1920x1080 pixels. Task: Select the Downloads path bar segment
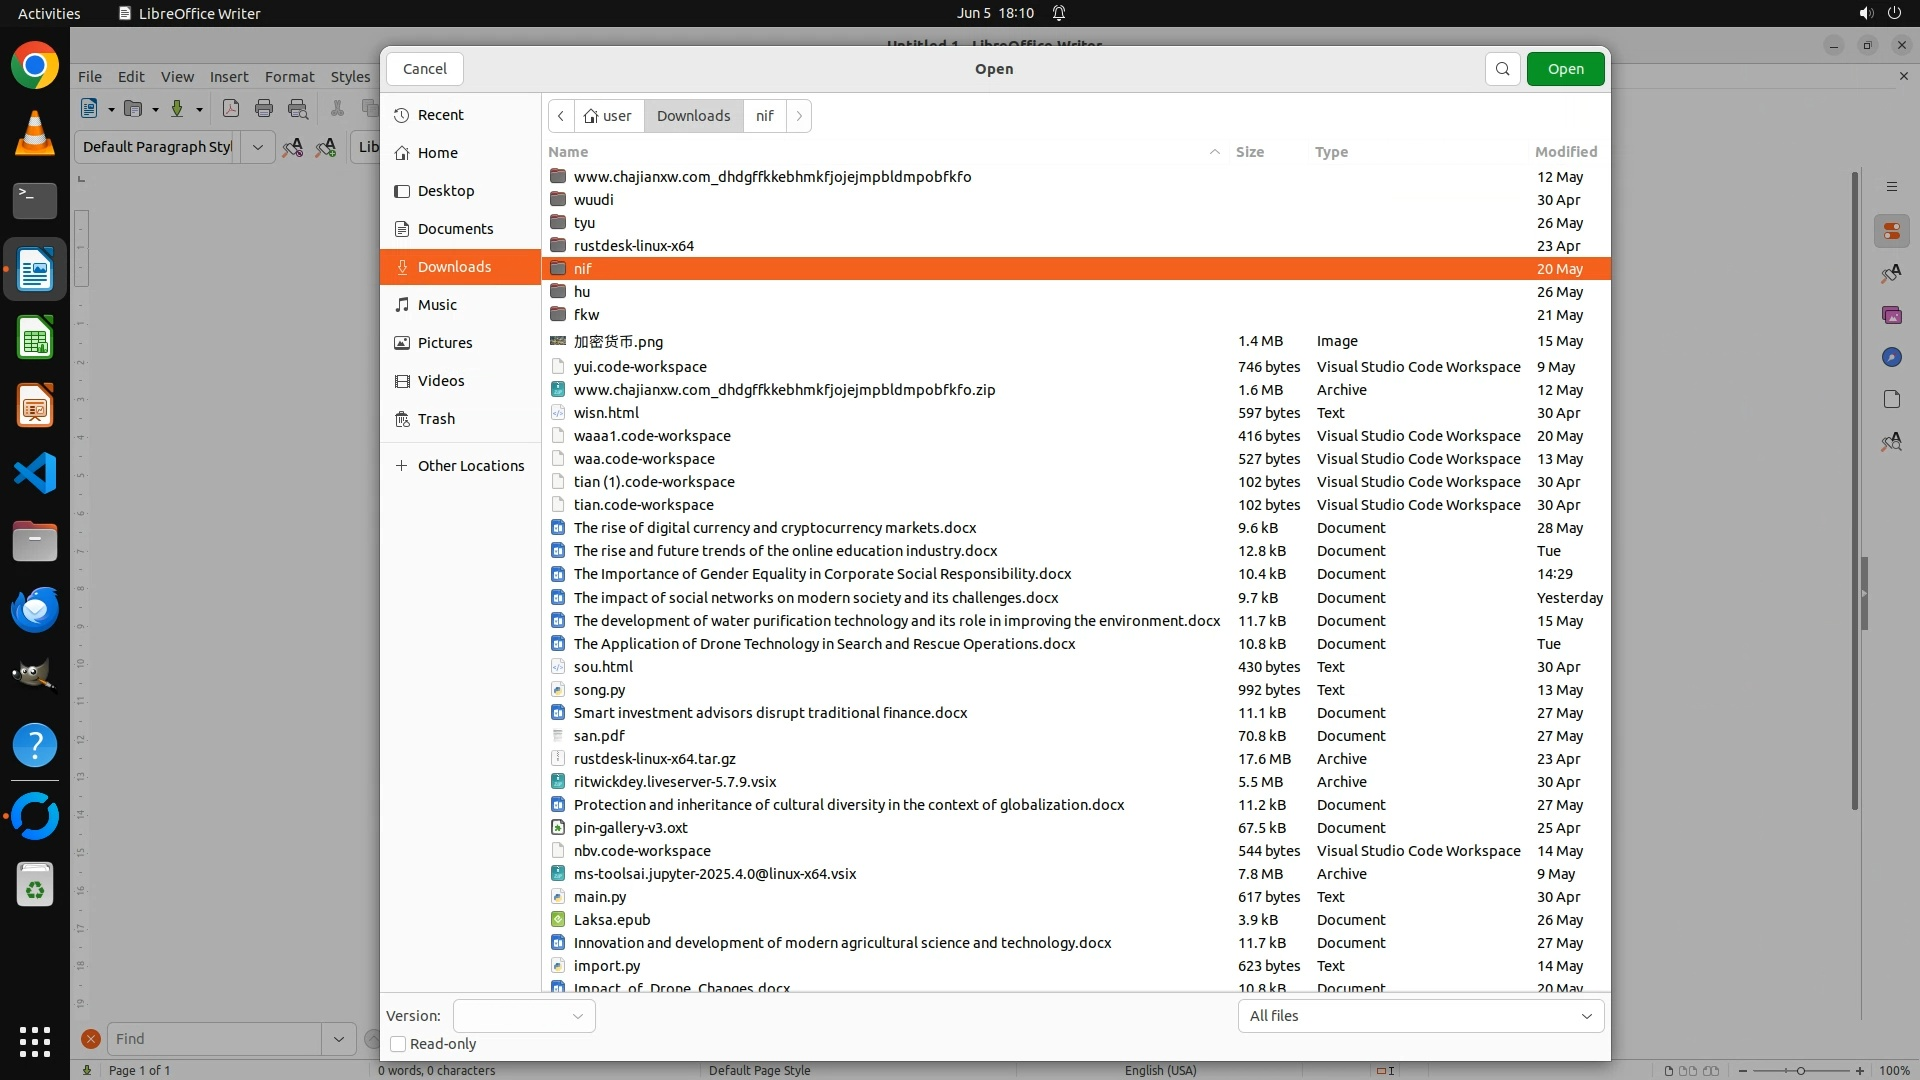693,116
